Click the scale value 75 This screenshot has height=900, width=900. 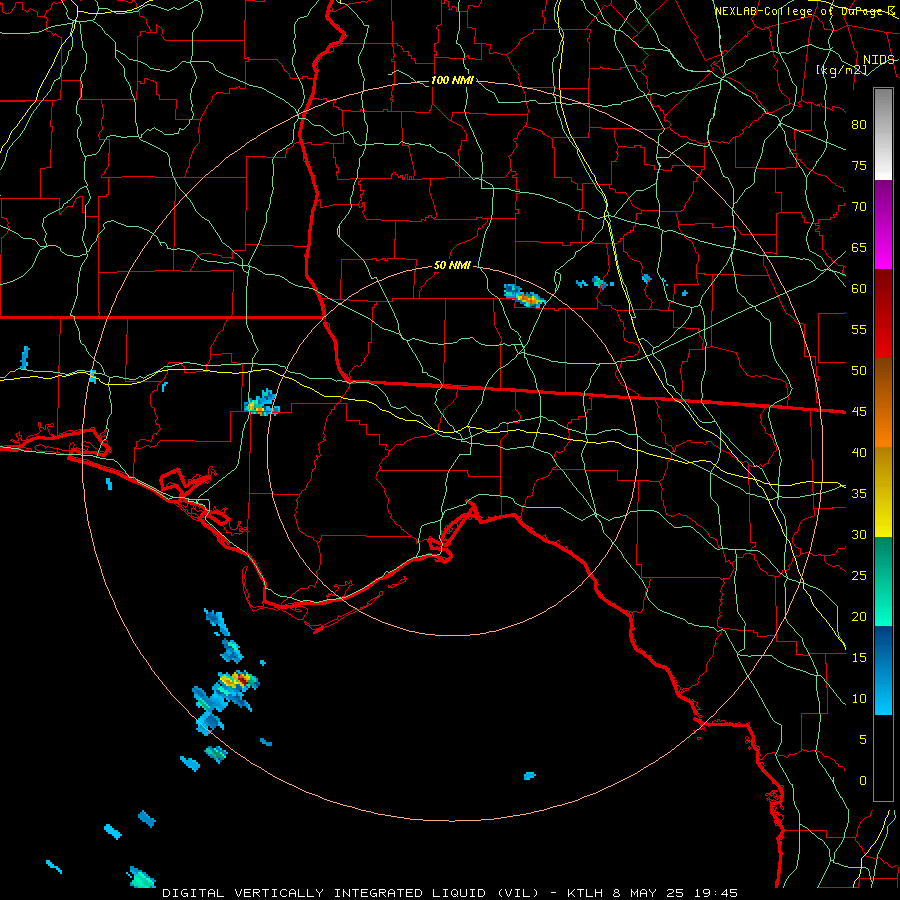859,166
